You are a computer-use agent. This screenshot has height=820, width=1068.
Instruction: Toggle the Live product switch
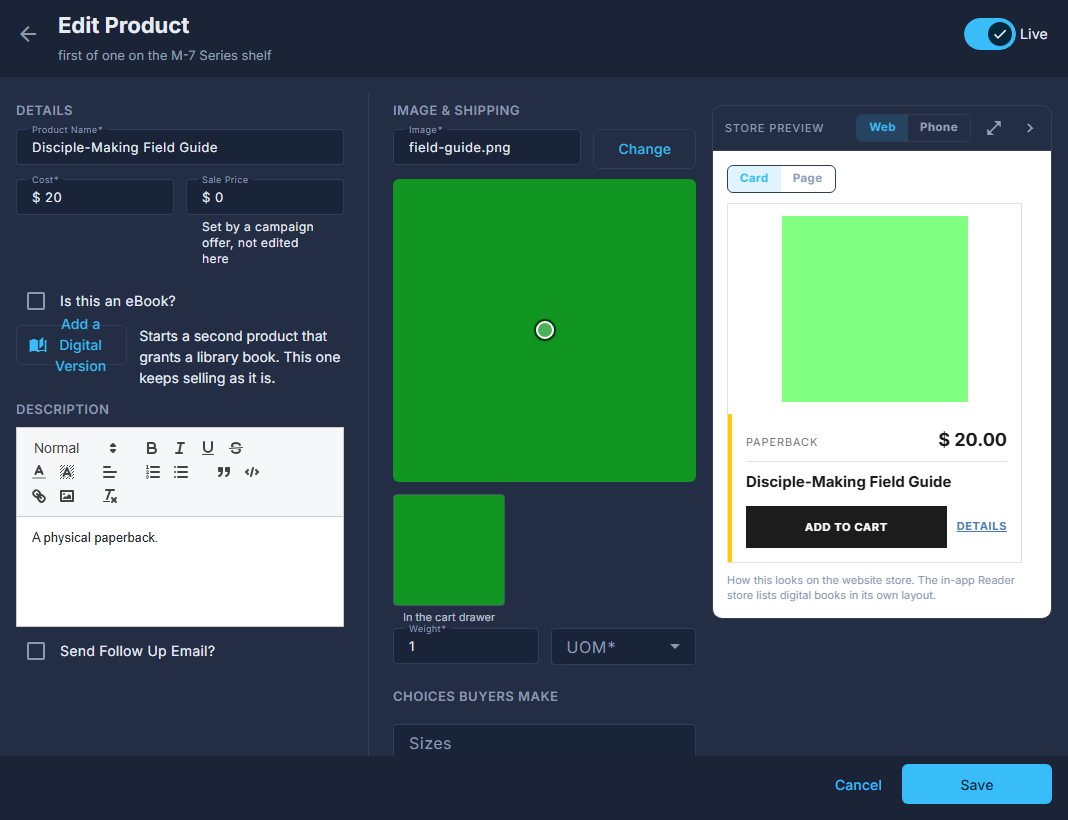click(x=989, y=34)
